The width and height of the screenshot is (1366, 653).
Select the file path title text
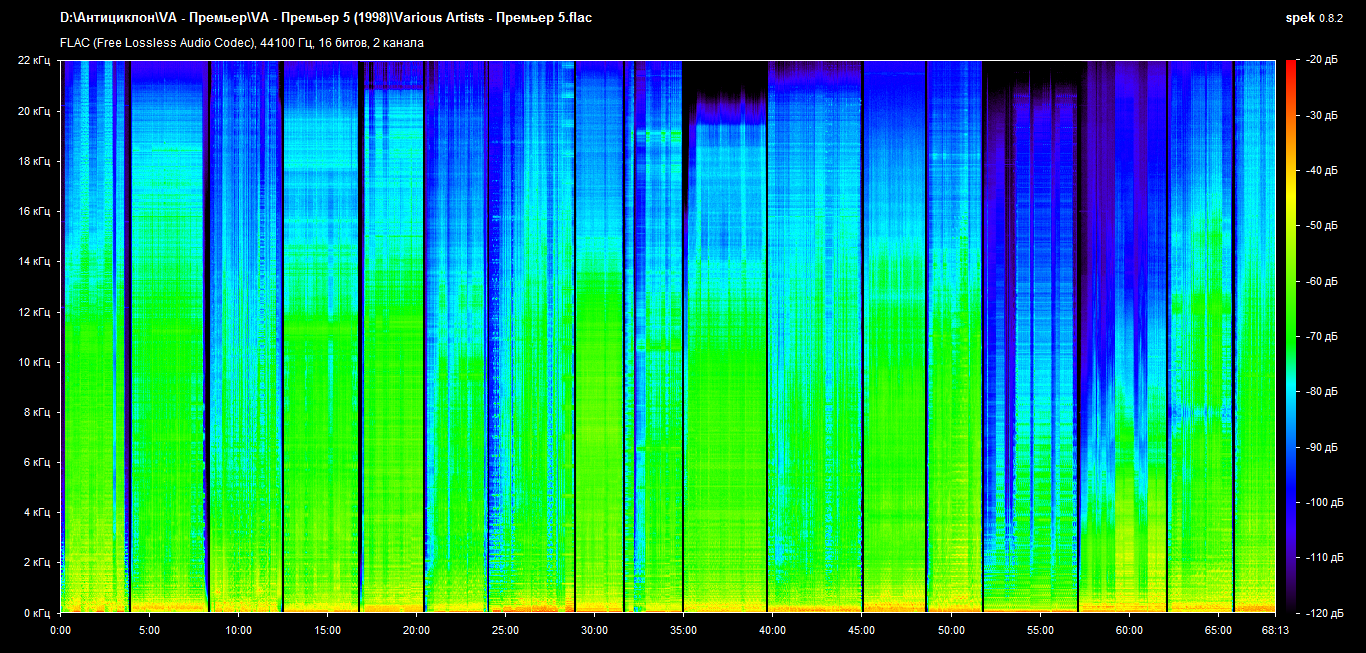coord(326,18)
